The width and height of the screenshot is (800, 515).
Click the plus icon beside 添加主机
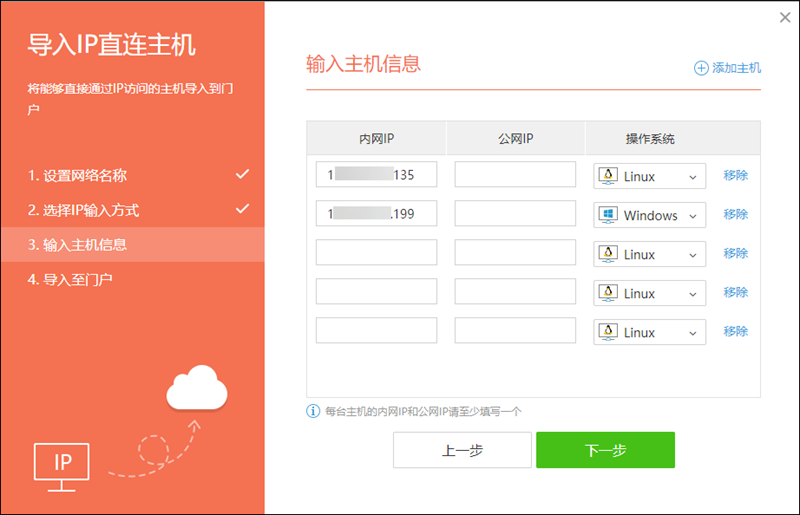coord(701,68)
